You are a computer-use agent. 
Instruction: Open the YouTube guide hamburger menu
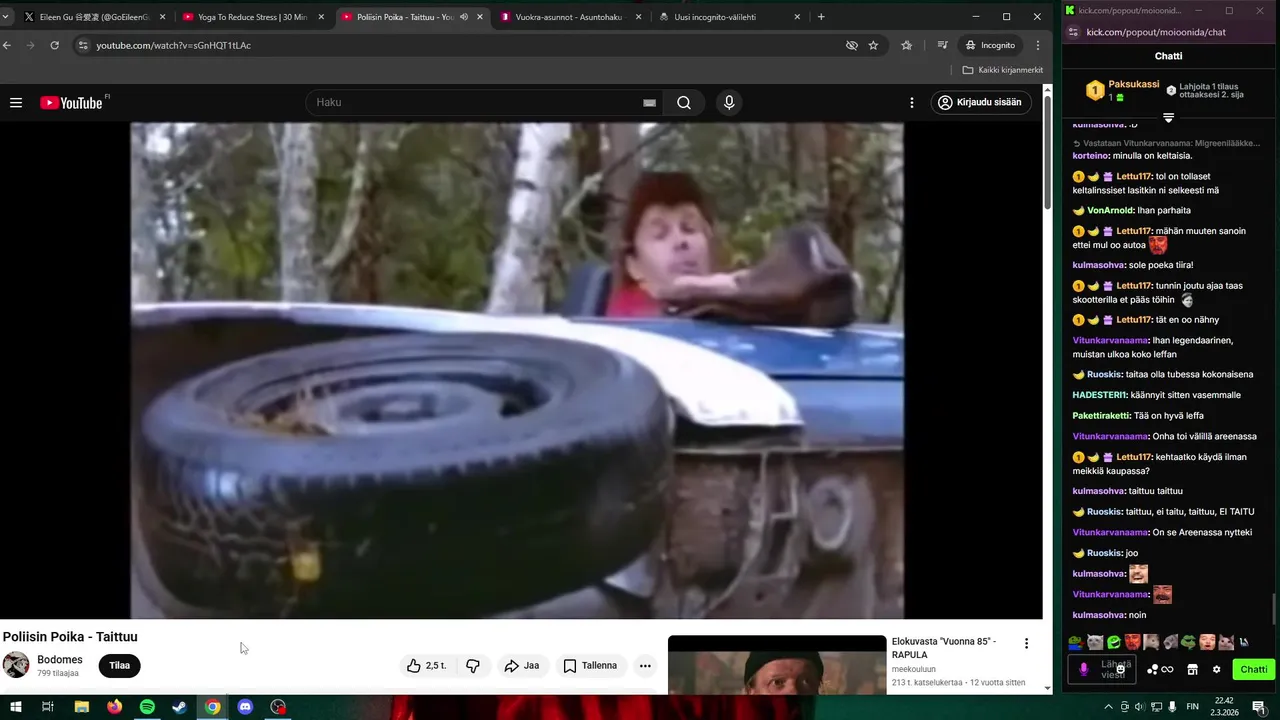click(x=16, y=102)
